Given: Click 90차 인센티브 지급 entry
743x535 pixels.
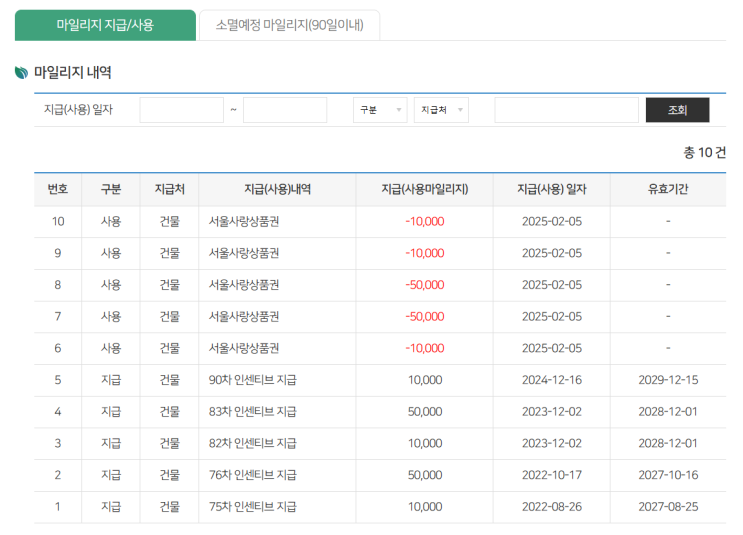Looking at the screenshot, I should pos(253,380).
